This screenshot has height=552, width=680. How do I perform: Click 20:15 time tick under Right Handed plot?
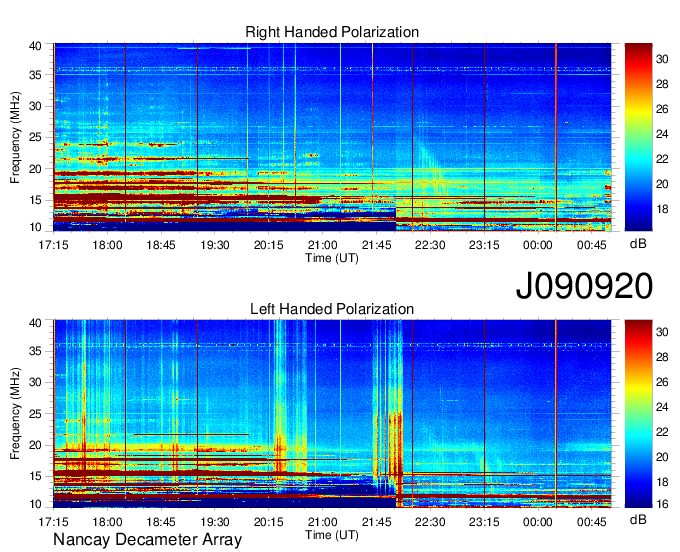coord(268,245)
